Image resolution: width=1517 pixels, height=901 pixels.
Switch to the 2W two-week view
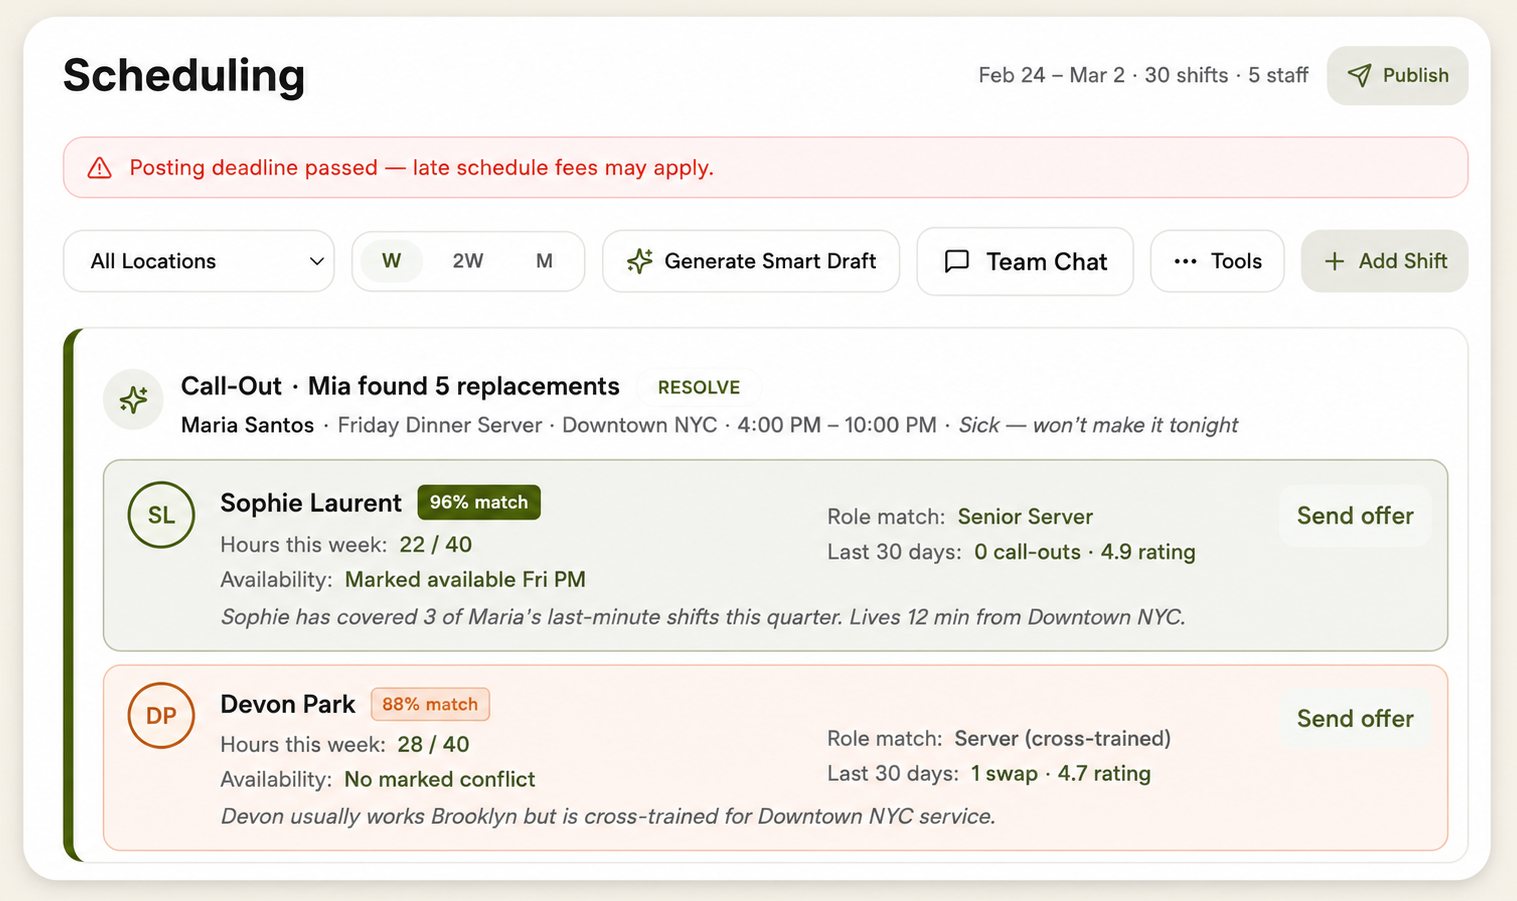point(467,261)
